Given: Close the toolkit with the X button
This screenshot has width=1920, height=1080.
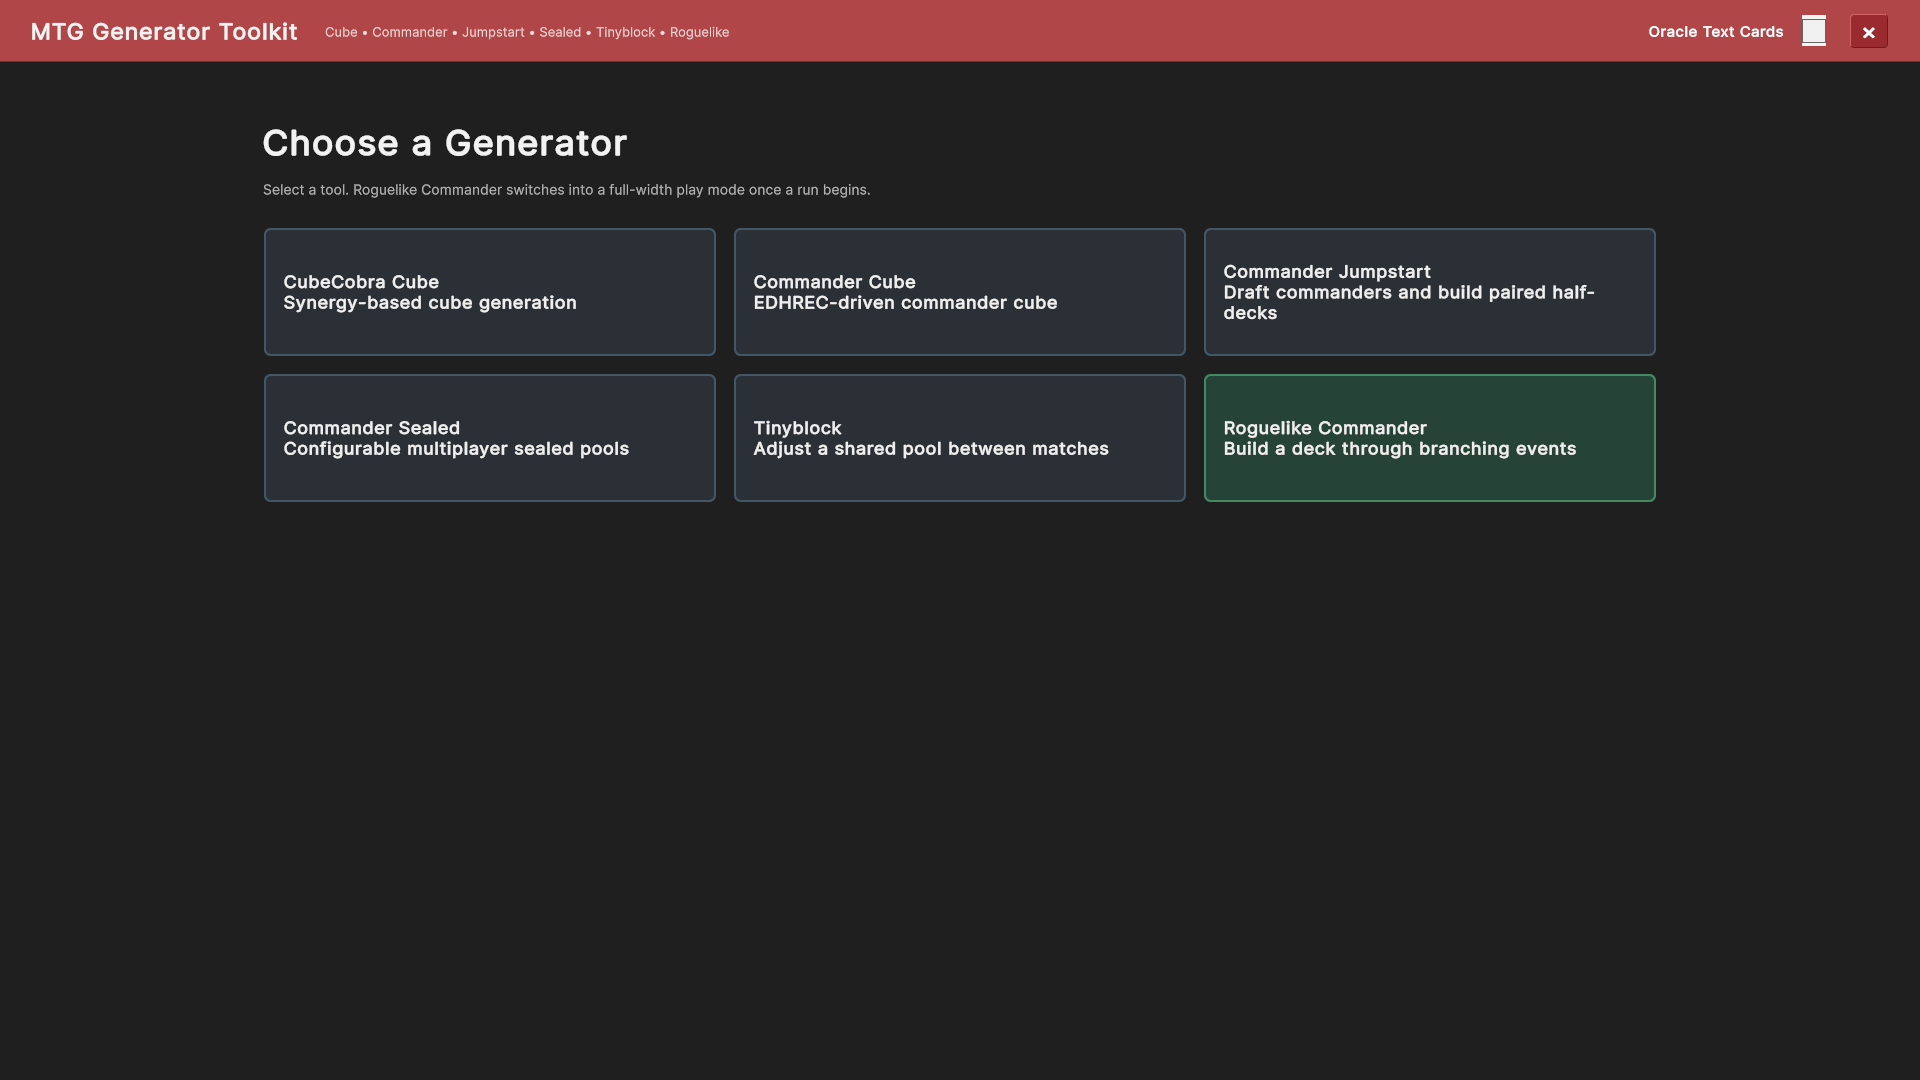Looking at the screenshot, I should tap(1869, 32).
